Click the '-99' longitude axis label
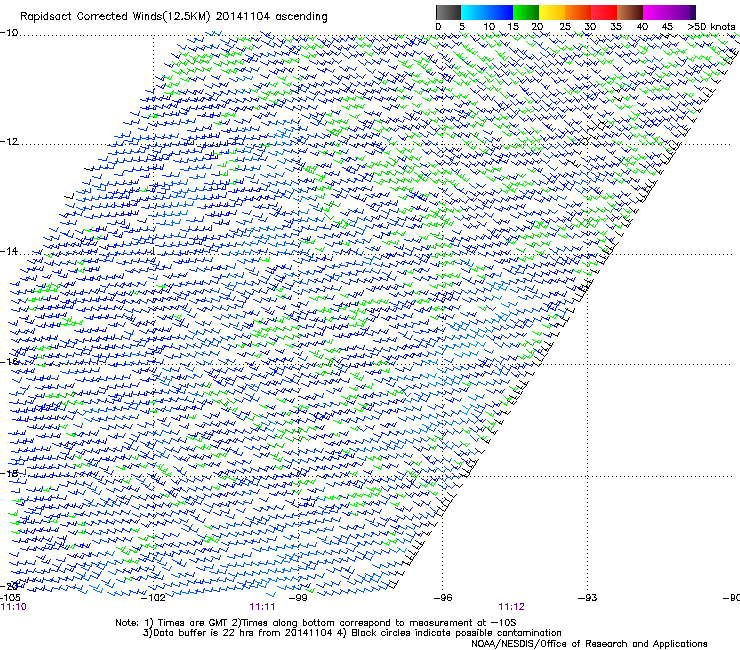740x650 pixels. click(298, 598)
